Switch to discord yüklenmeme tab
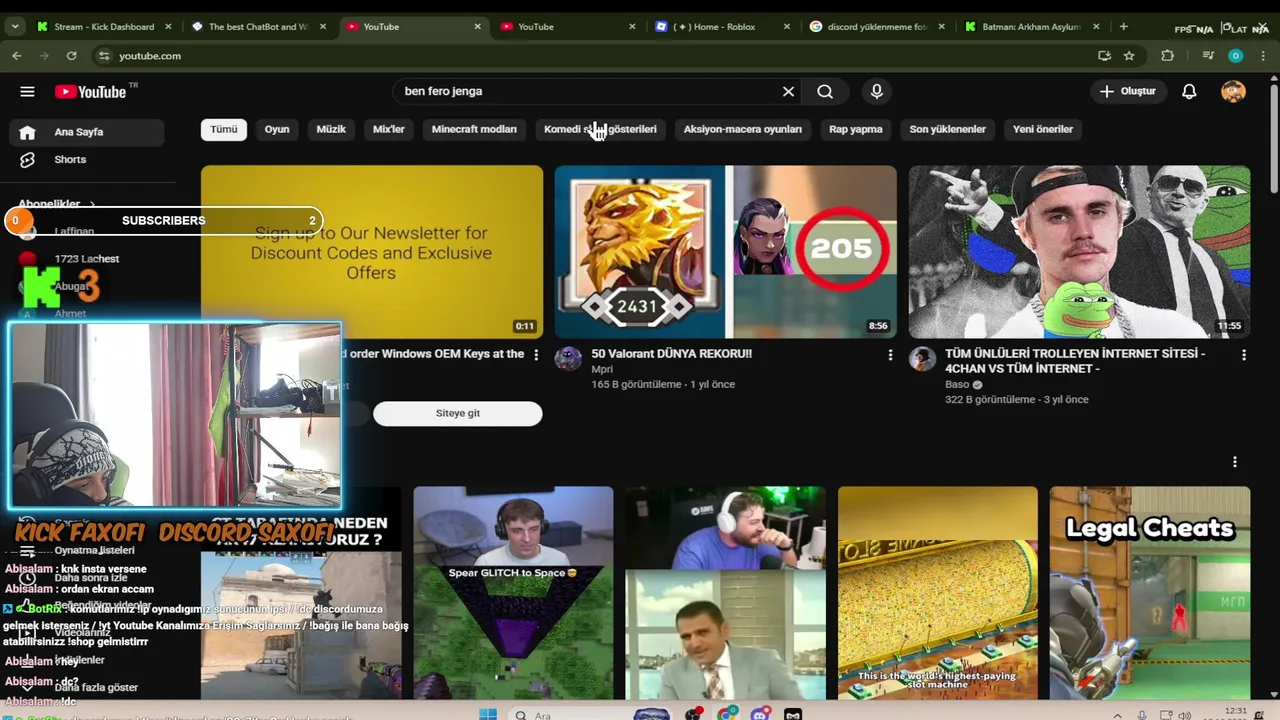This screenshot has height=720, width=1280. (877, 27)
